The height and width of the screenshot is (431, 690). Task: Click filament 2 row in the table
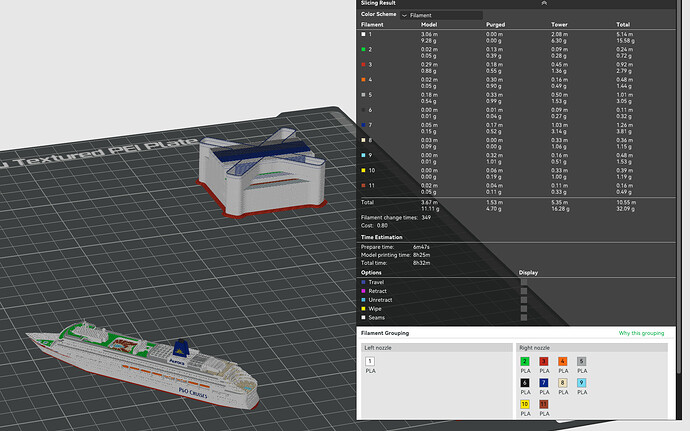click(518, 53)
